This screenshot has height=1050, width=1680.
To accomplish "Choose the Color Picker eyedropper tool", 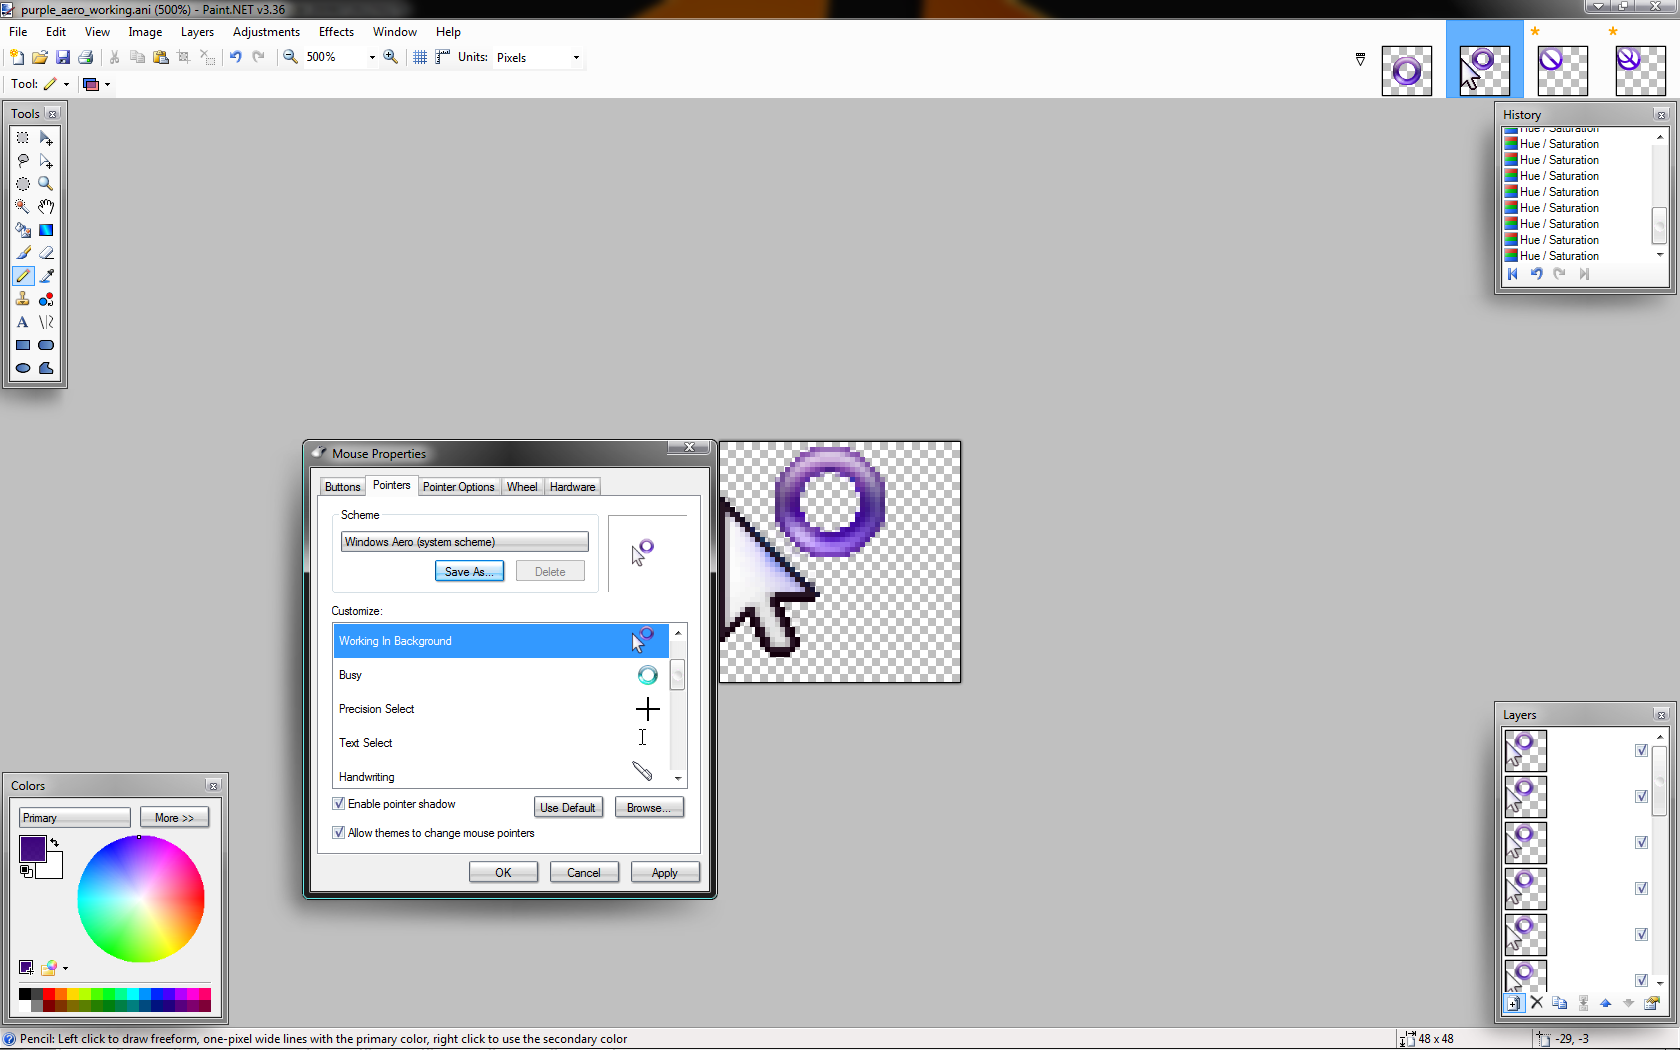I will pos(46,276).
